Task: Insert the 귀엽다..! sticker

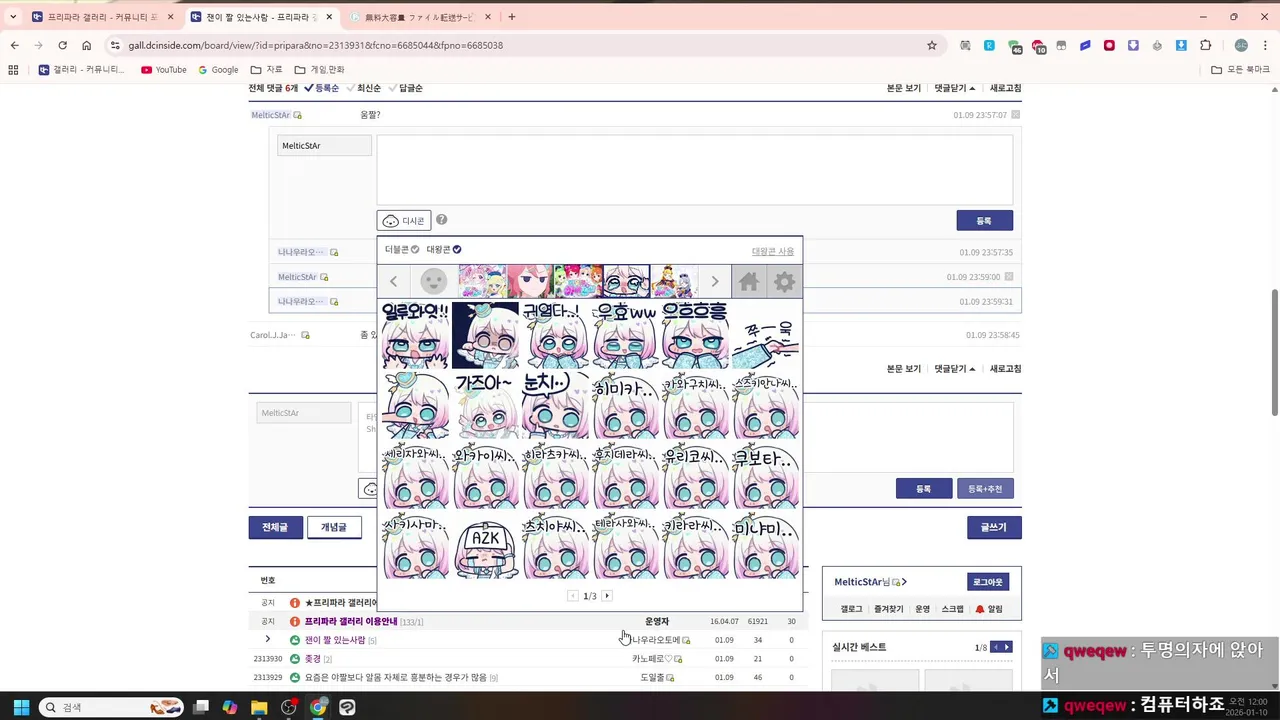Action: (555, 336)
